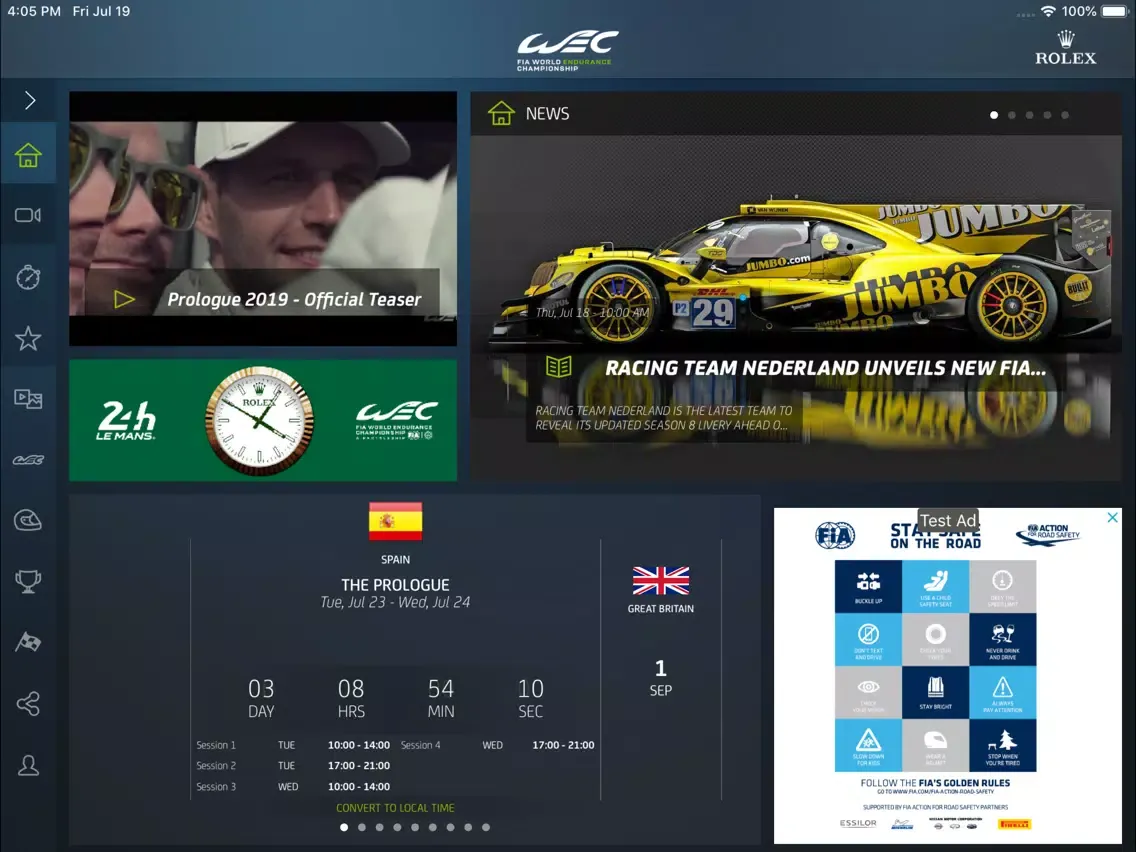The image size is (1136, 852).
Task: Tap the FIA WEC header logo
Action: pos(567,51)
